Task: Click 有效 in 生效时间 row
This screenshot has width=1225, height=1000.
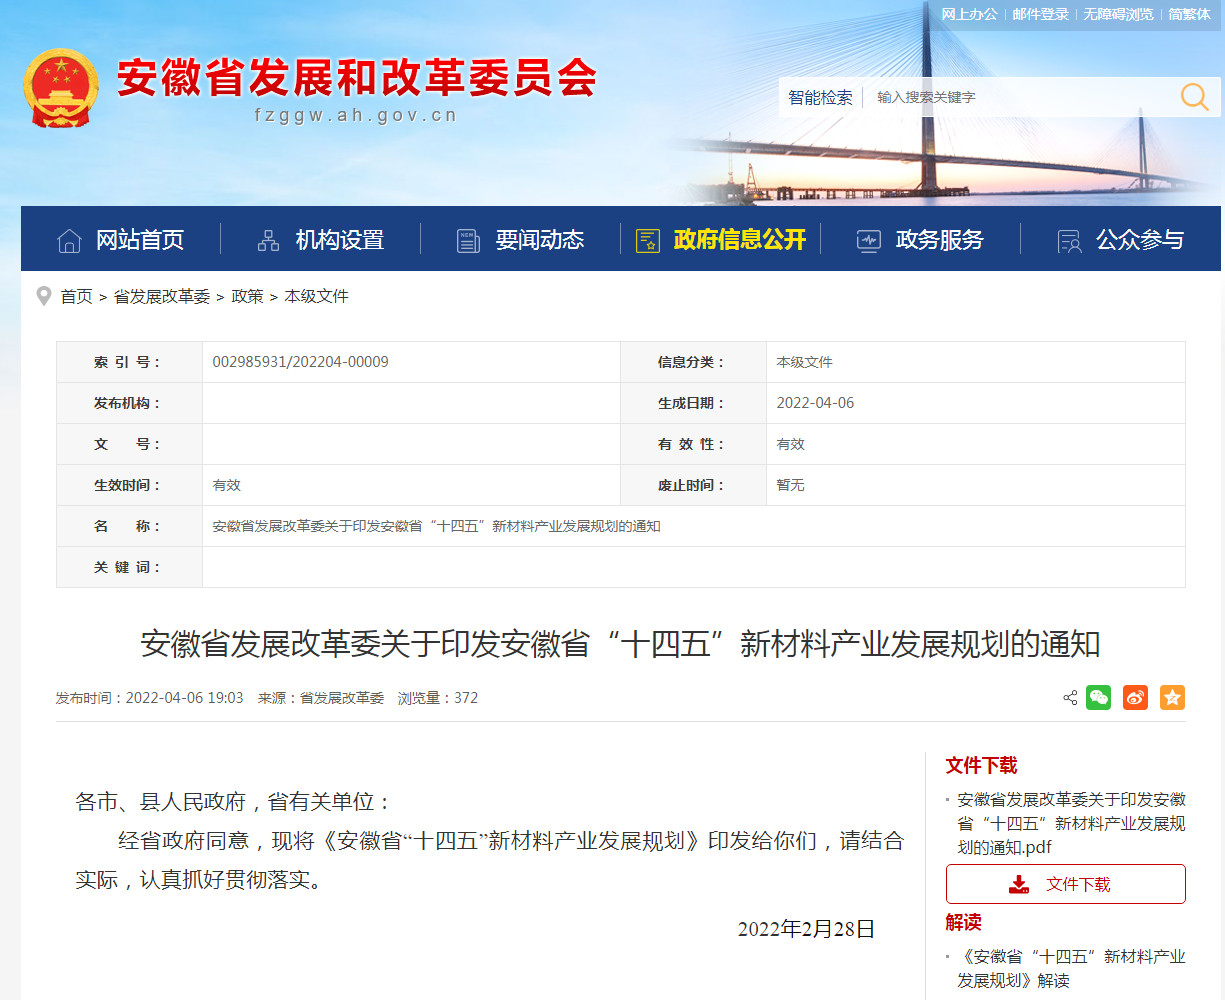Action: click(227, 485)
